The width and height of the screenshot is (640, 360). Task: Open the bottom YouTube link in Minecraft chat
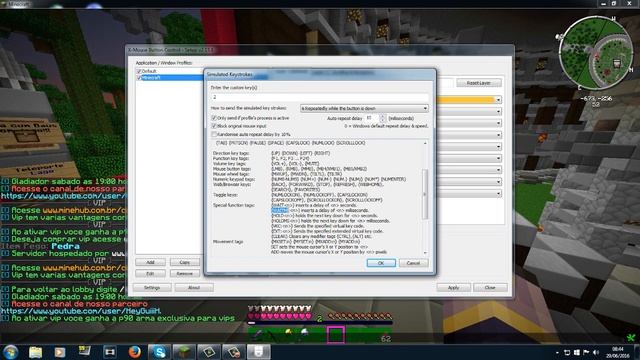pyautogui.click(x=81, y=311)
